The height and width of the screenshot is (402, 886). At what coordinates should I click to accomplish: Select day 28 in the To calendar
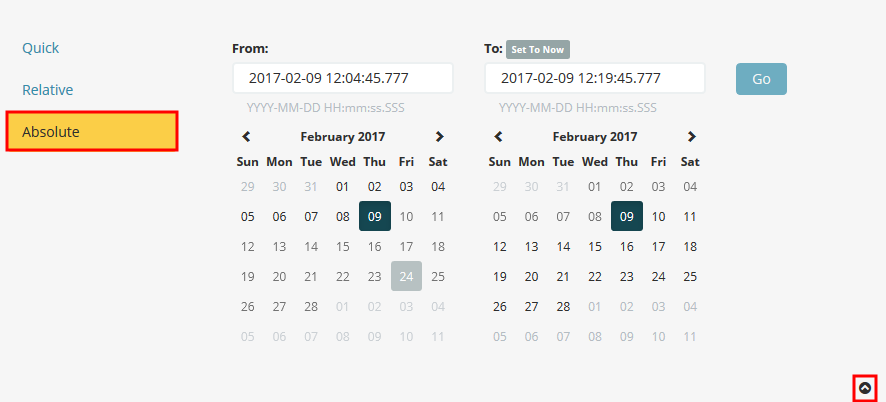(x=563, y=306)
